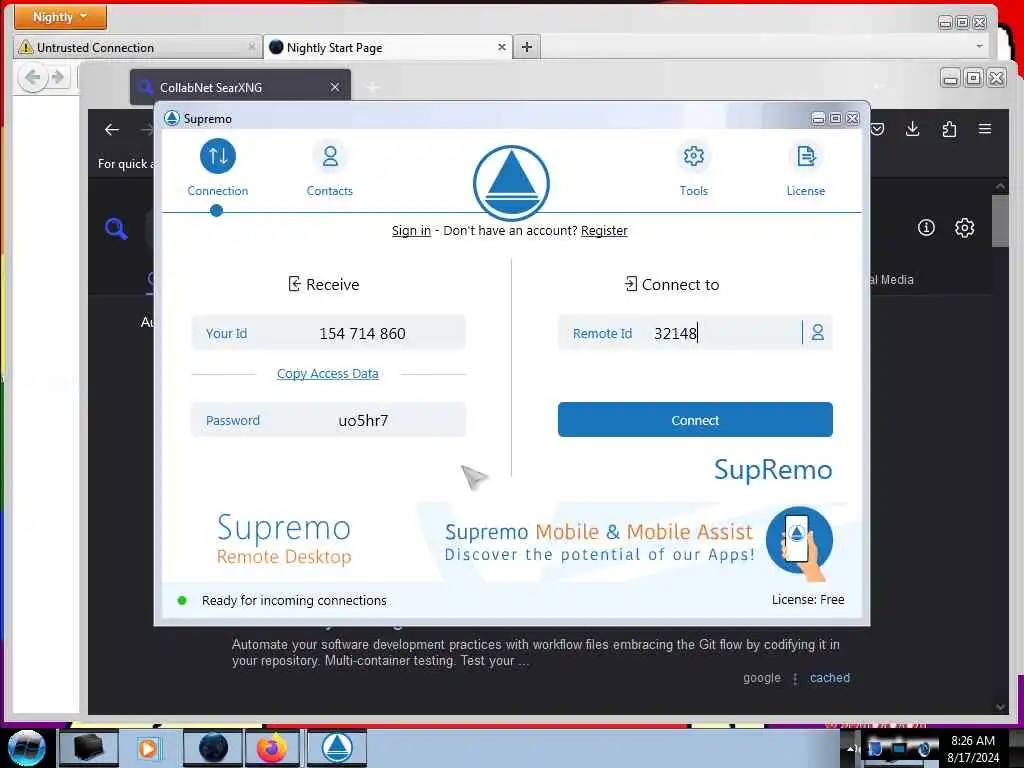
Task: Click the Receive heading icon
Action: [x=295, y=284]
